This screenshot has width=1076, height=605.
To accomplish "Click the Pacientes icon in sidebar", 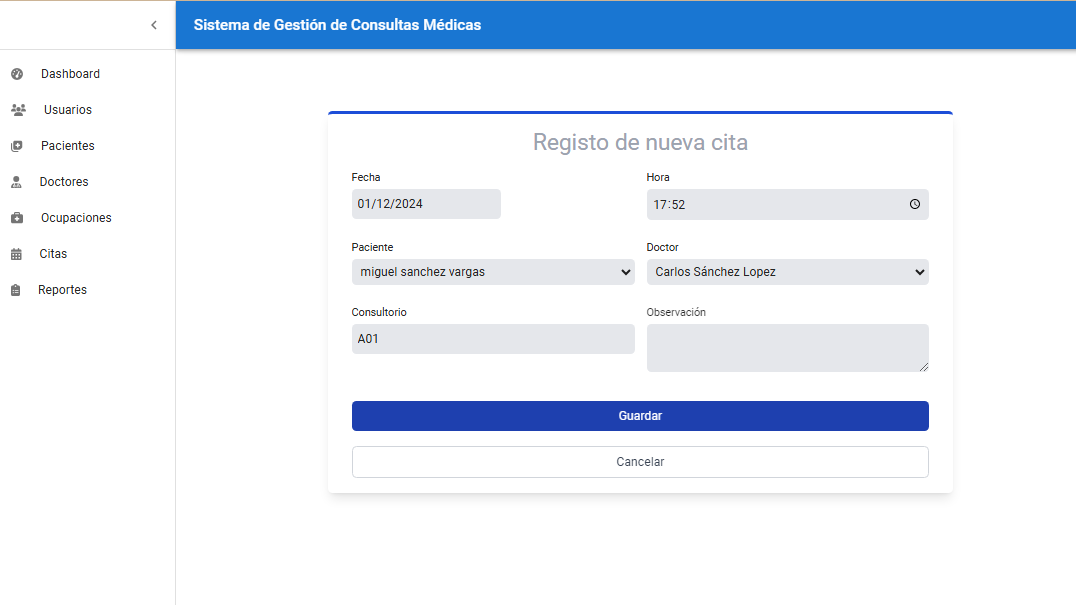I will click(17, 146).
